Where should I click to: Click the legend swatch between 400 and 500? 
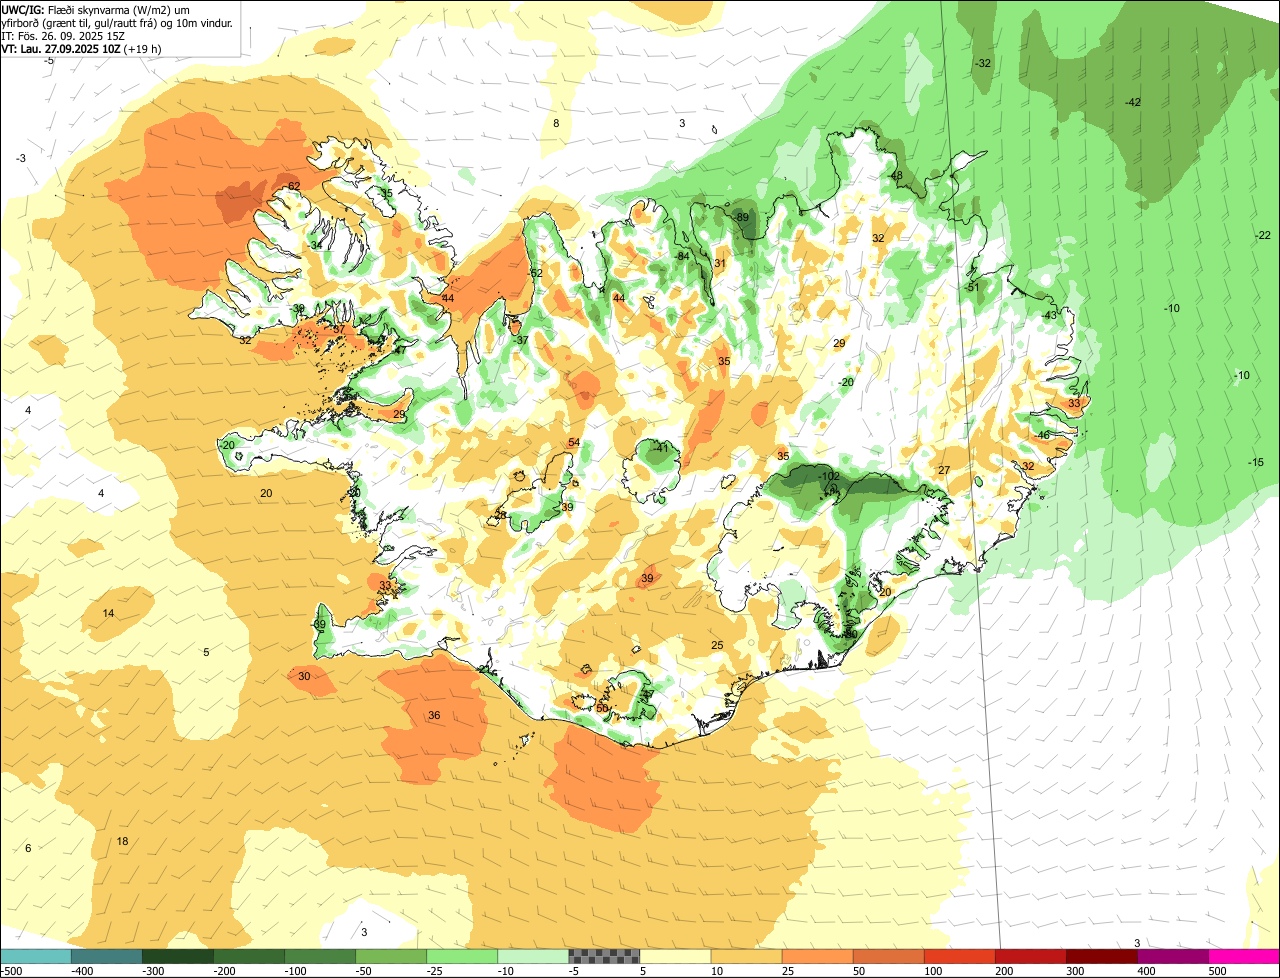coord(1172,956)
